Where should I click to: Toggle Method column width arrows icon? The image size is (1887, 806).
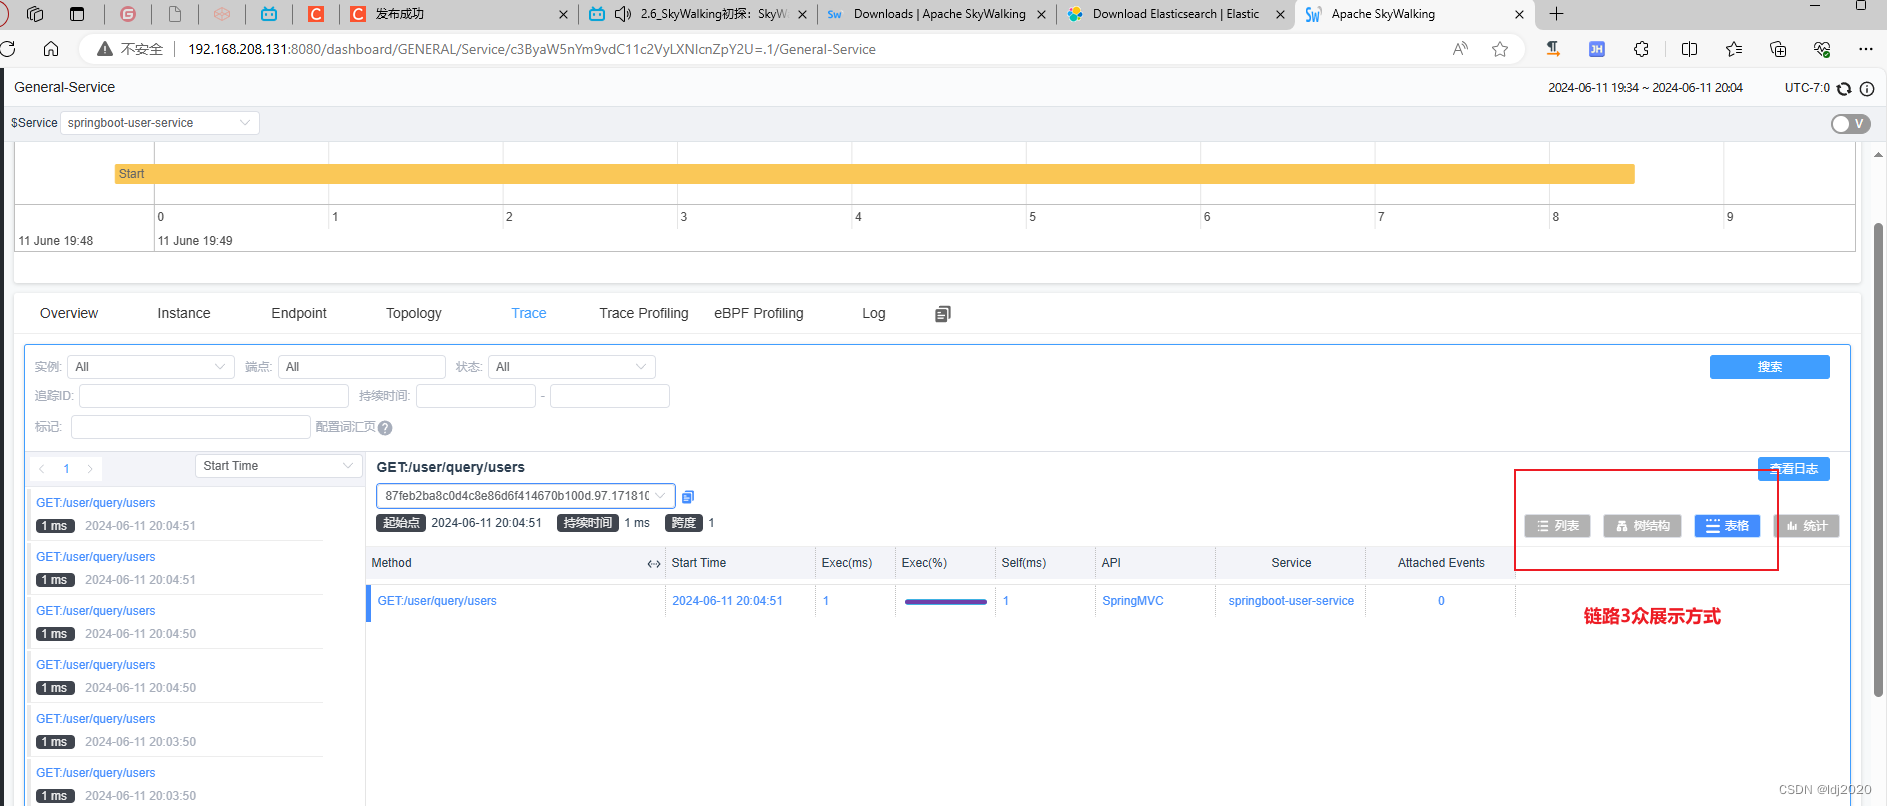point(653,564)
